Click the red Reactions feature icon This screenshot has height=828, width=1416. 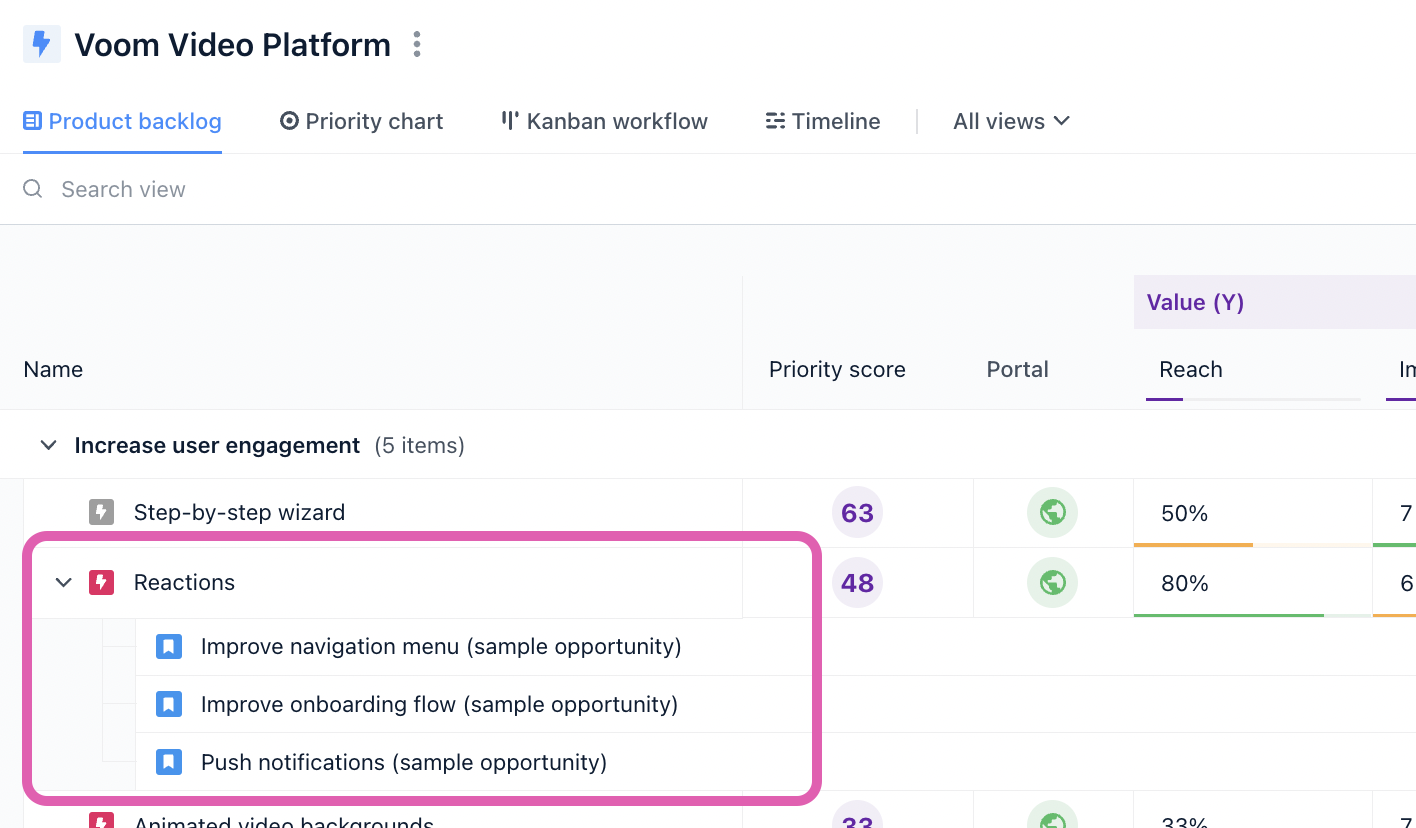pyautogui.click(x=101, y=582)
